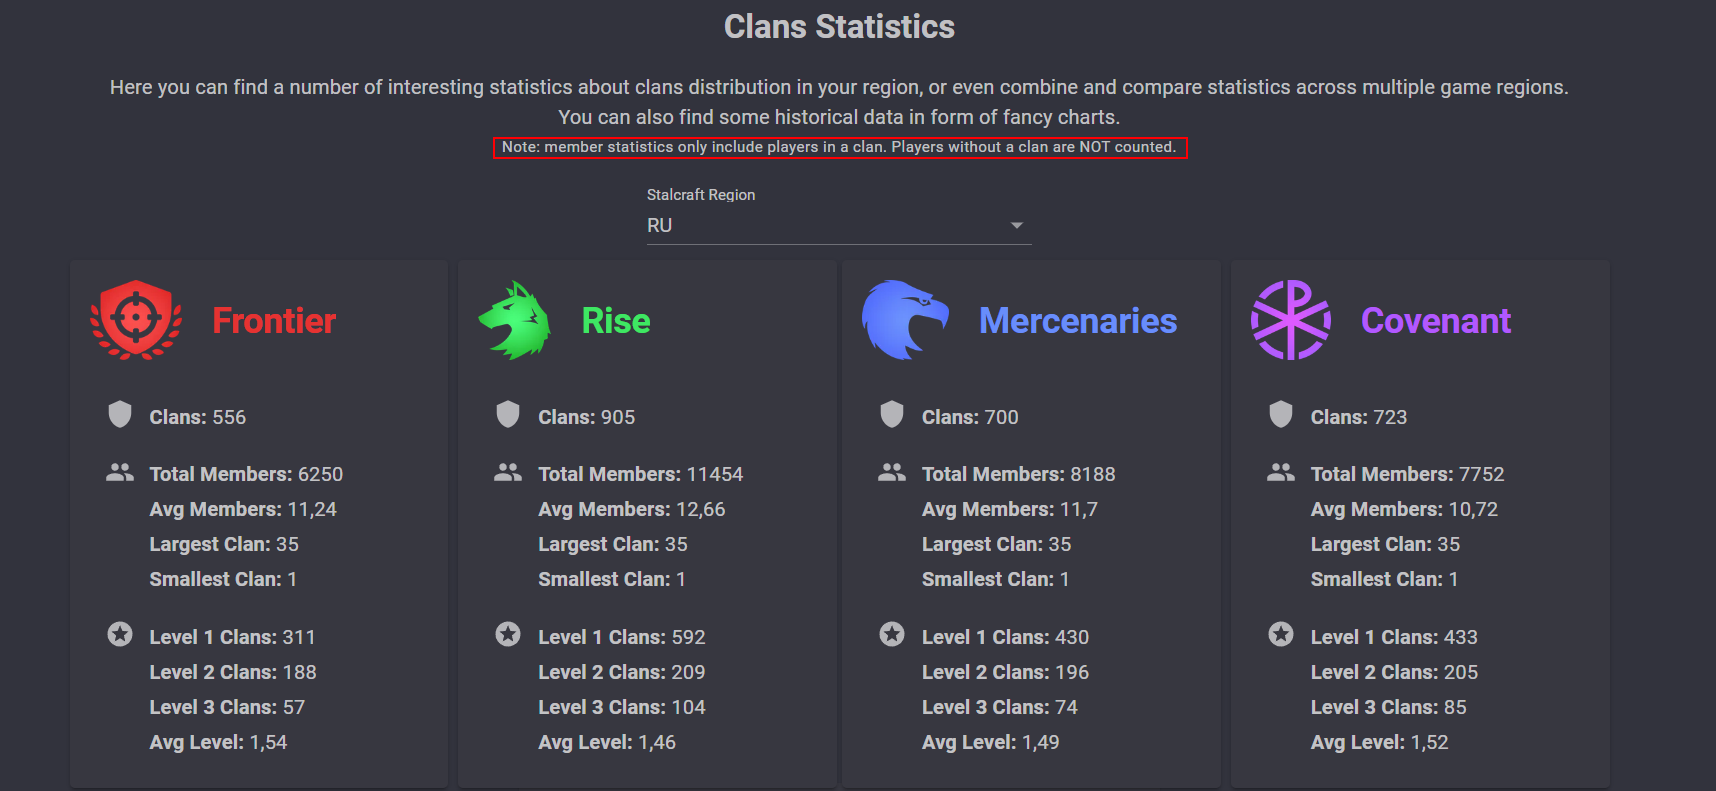
Task: Click the star icon near Frontier Level 1 Clans
Action: pyautogui.click(x=120, y=634)
